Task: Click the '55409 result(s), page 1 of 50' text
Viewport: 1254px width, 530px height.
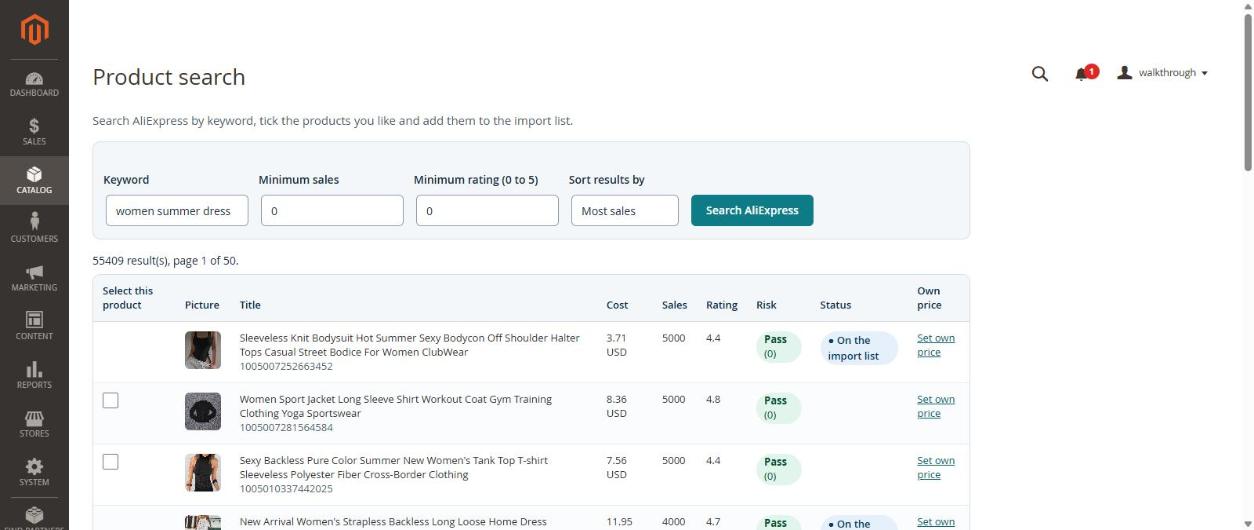Action: pos(165,260)
